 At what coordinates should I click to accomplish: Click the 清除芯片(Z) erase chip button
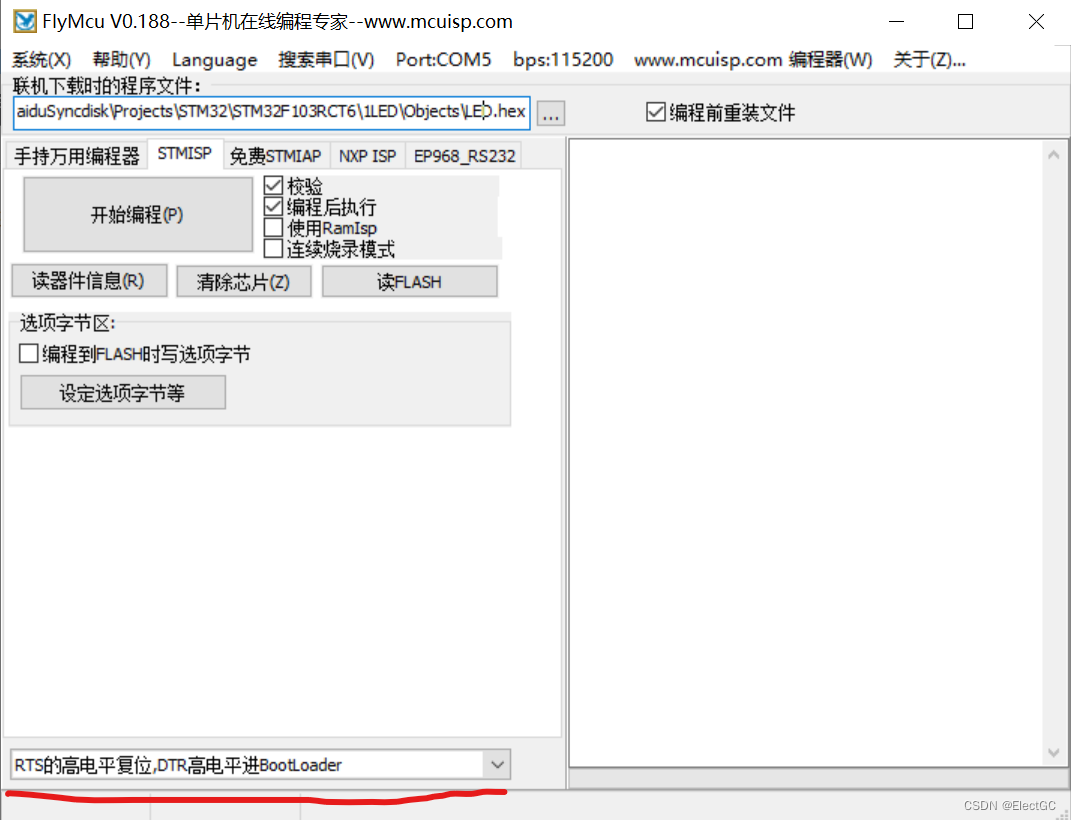pos(244,281)
